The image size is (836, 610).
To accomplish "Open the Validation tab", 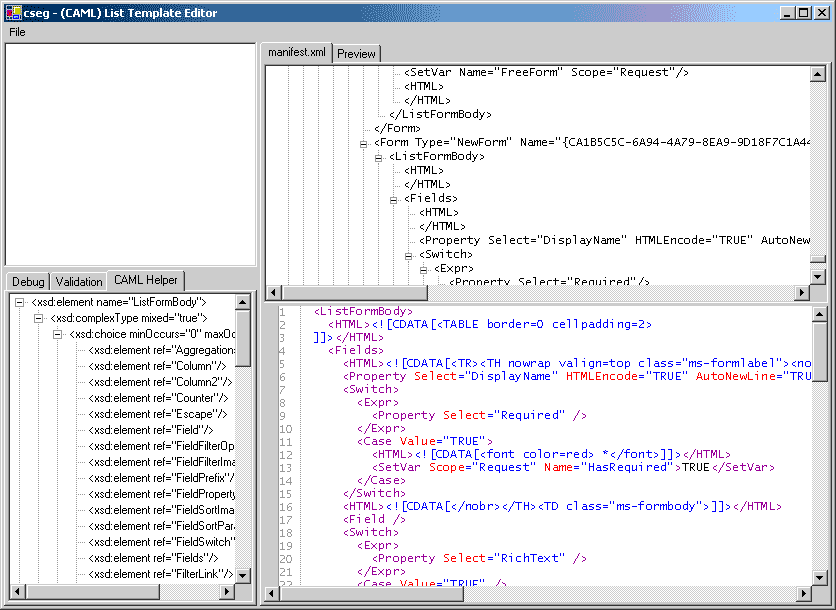I will (79, 282).
